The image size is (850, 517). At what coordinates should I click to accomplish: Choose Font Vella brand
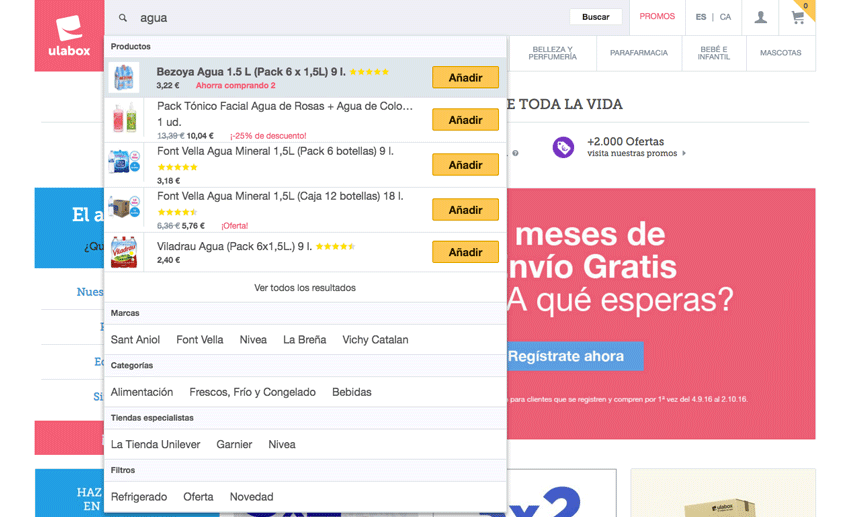coord(199,340)
